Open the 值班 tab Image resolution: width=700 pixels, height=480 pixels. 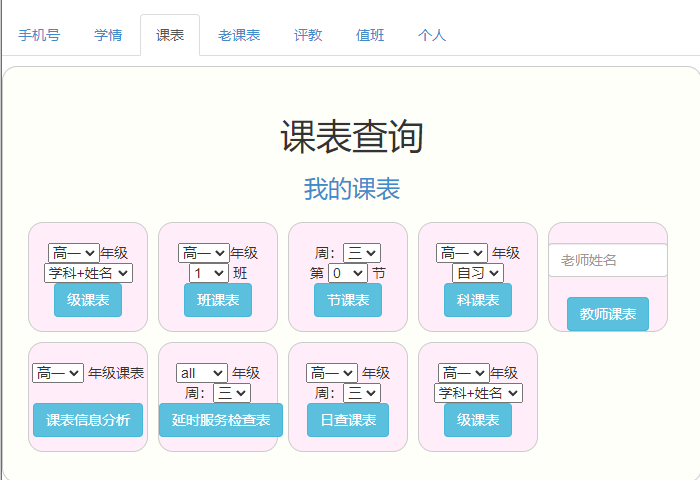click(x=370, y=35)
